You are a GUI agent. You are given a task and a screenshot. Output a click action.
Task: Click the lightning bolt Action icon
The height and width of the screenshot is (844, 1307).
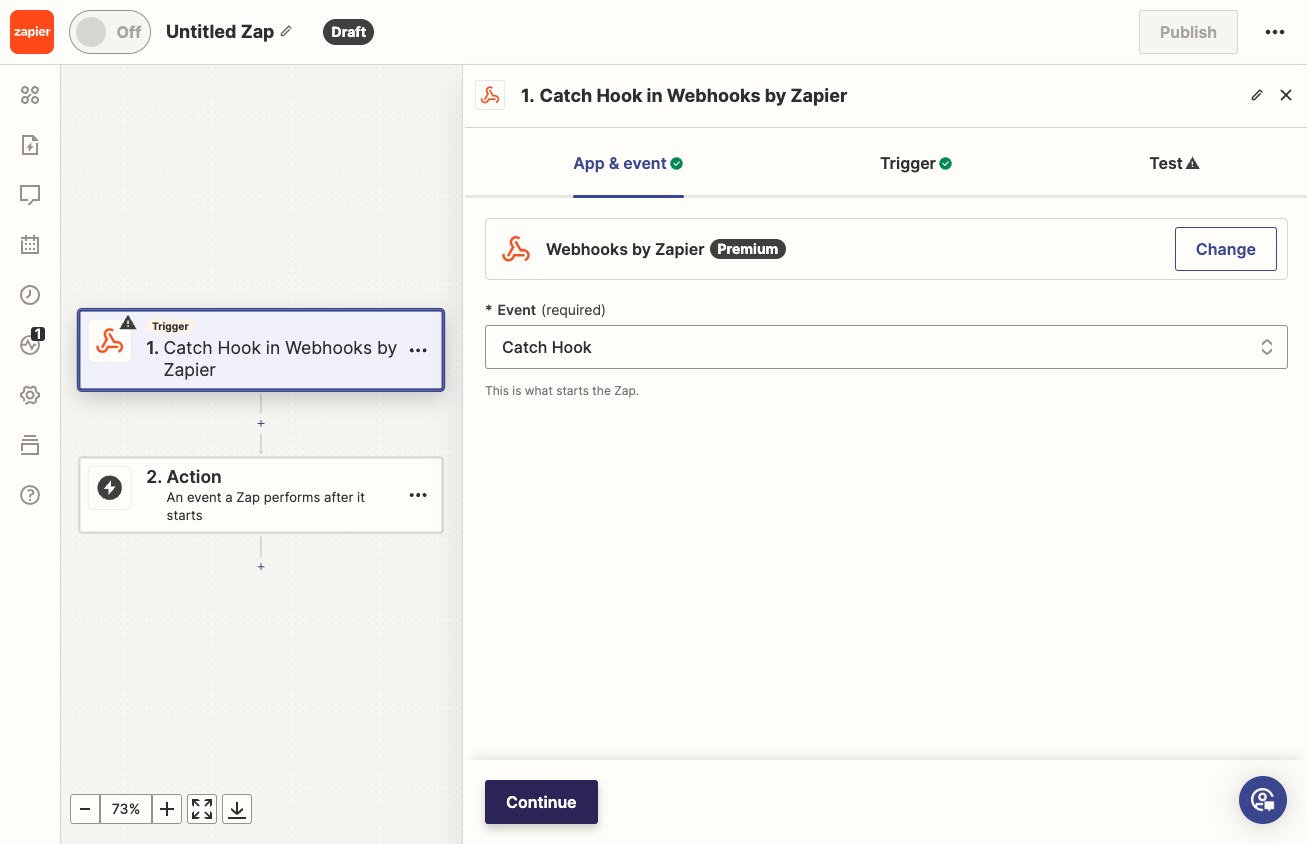pos(109,488)
